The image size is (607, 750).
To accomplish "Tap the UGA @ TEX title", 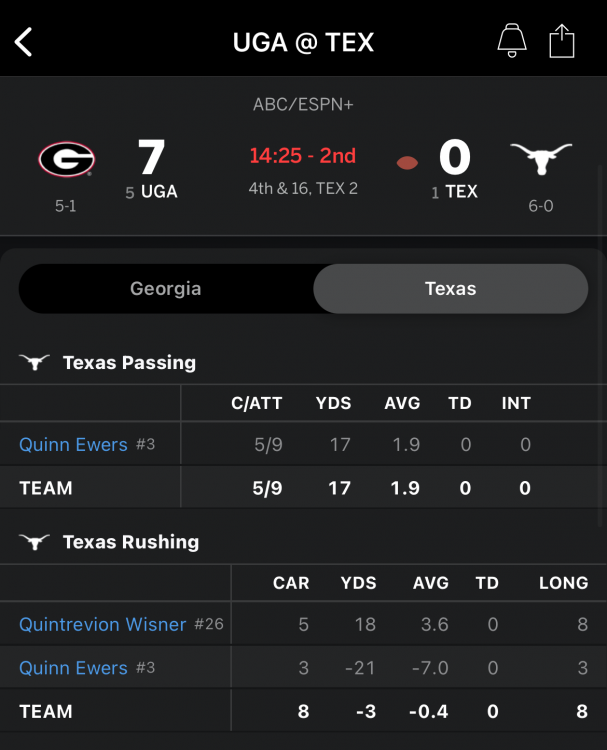I will coord(303,42).
